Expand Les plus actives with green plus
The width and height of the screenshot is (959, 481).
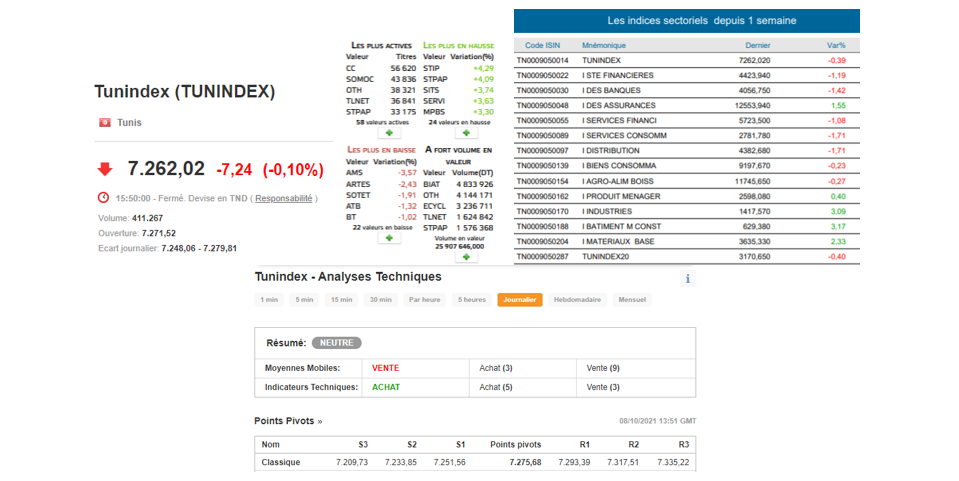[387, 133]
